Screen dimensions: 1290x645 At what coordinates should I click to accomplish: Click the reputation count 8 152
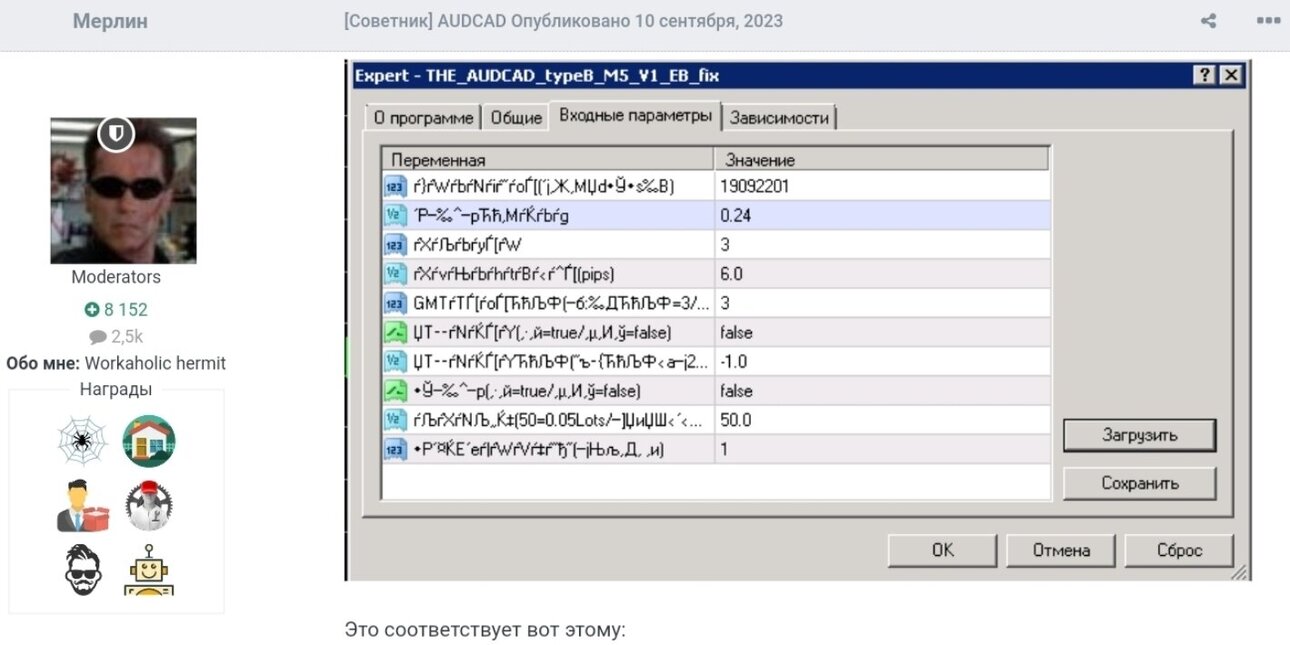[125, 310]
